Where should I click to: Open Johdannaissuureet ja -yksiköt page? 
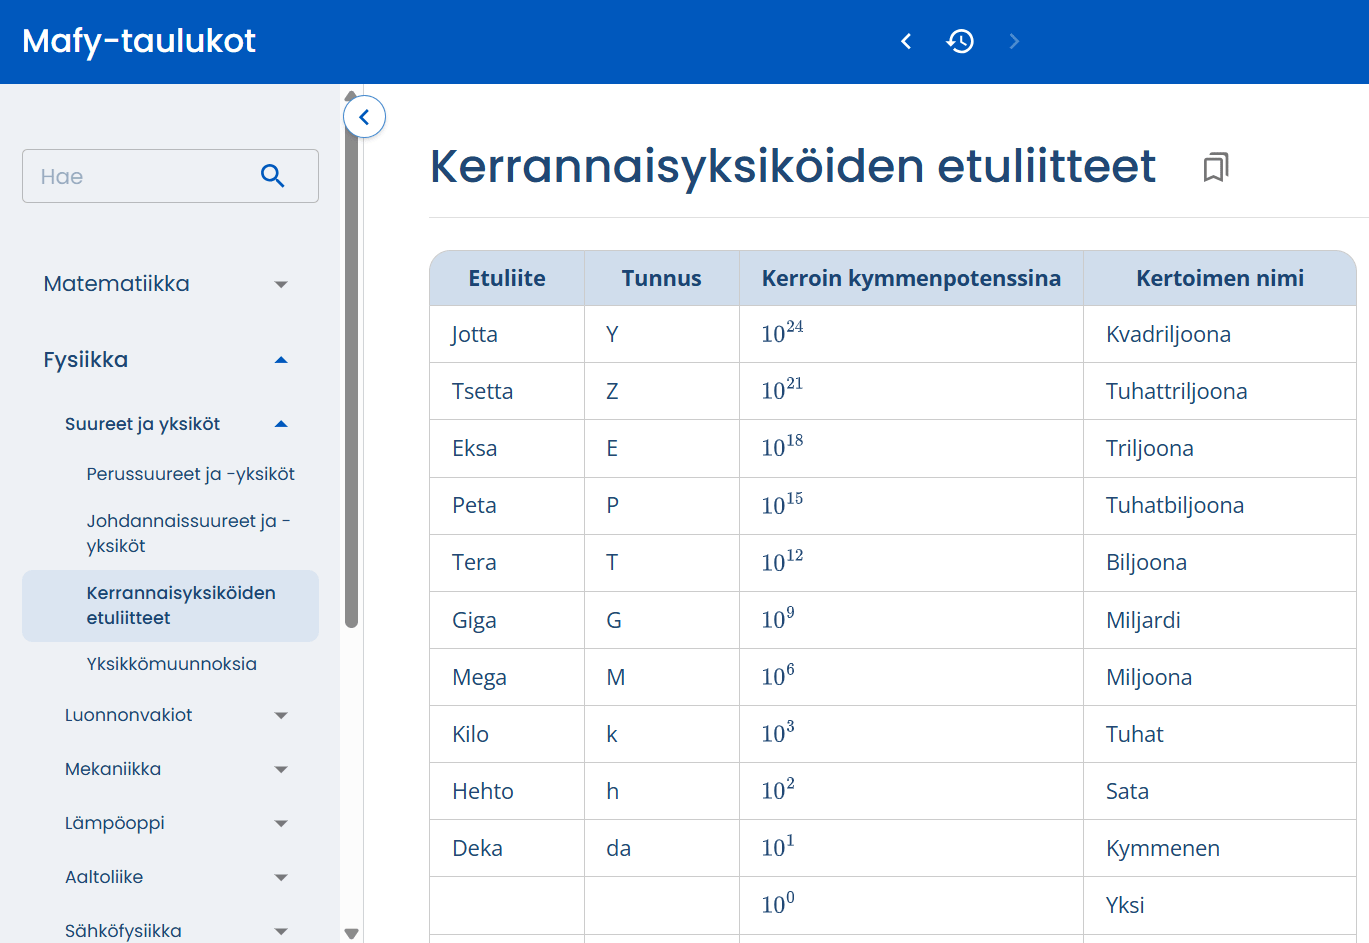tap(188, 533)
